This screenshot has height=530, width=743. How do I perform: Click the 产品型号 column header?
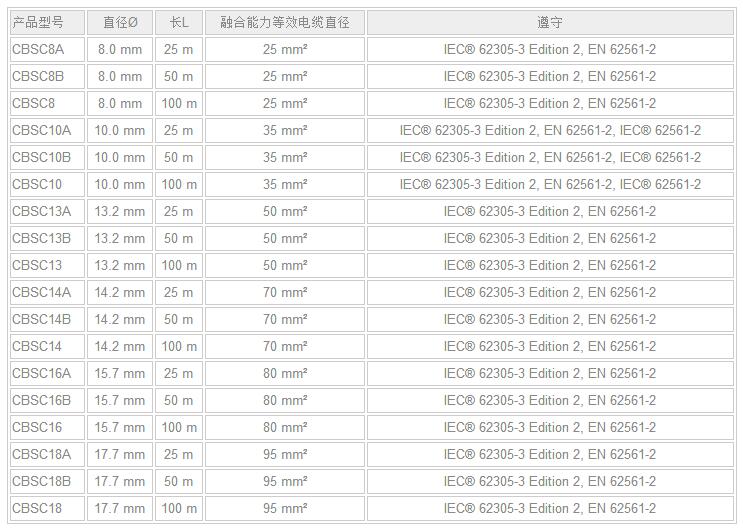click(x=38, y=22)
